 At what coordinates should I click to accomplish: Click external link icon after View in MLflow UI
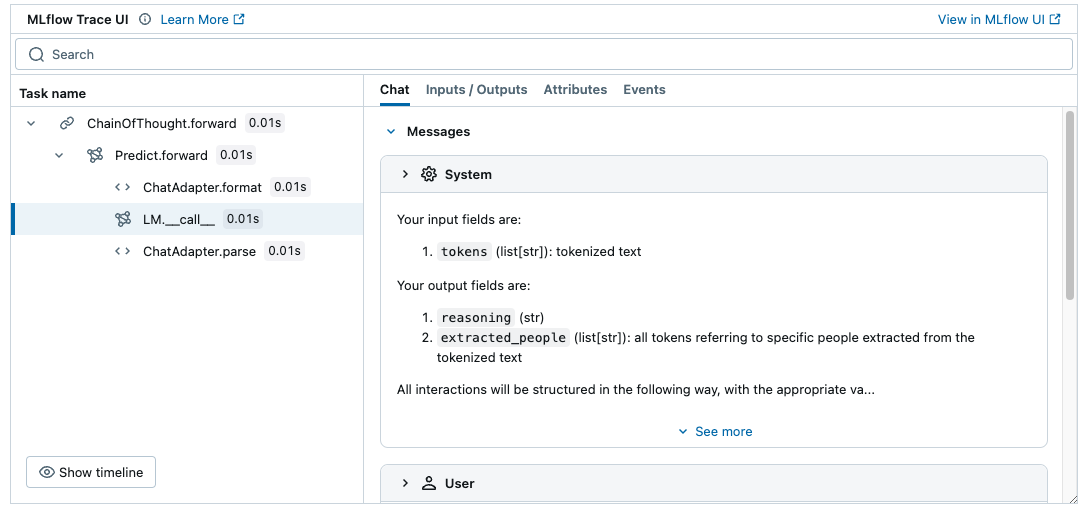pyautogui.click(x=1055, y=19)
